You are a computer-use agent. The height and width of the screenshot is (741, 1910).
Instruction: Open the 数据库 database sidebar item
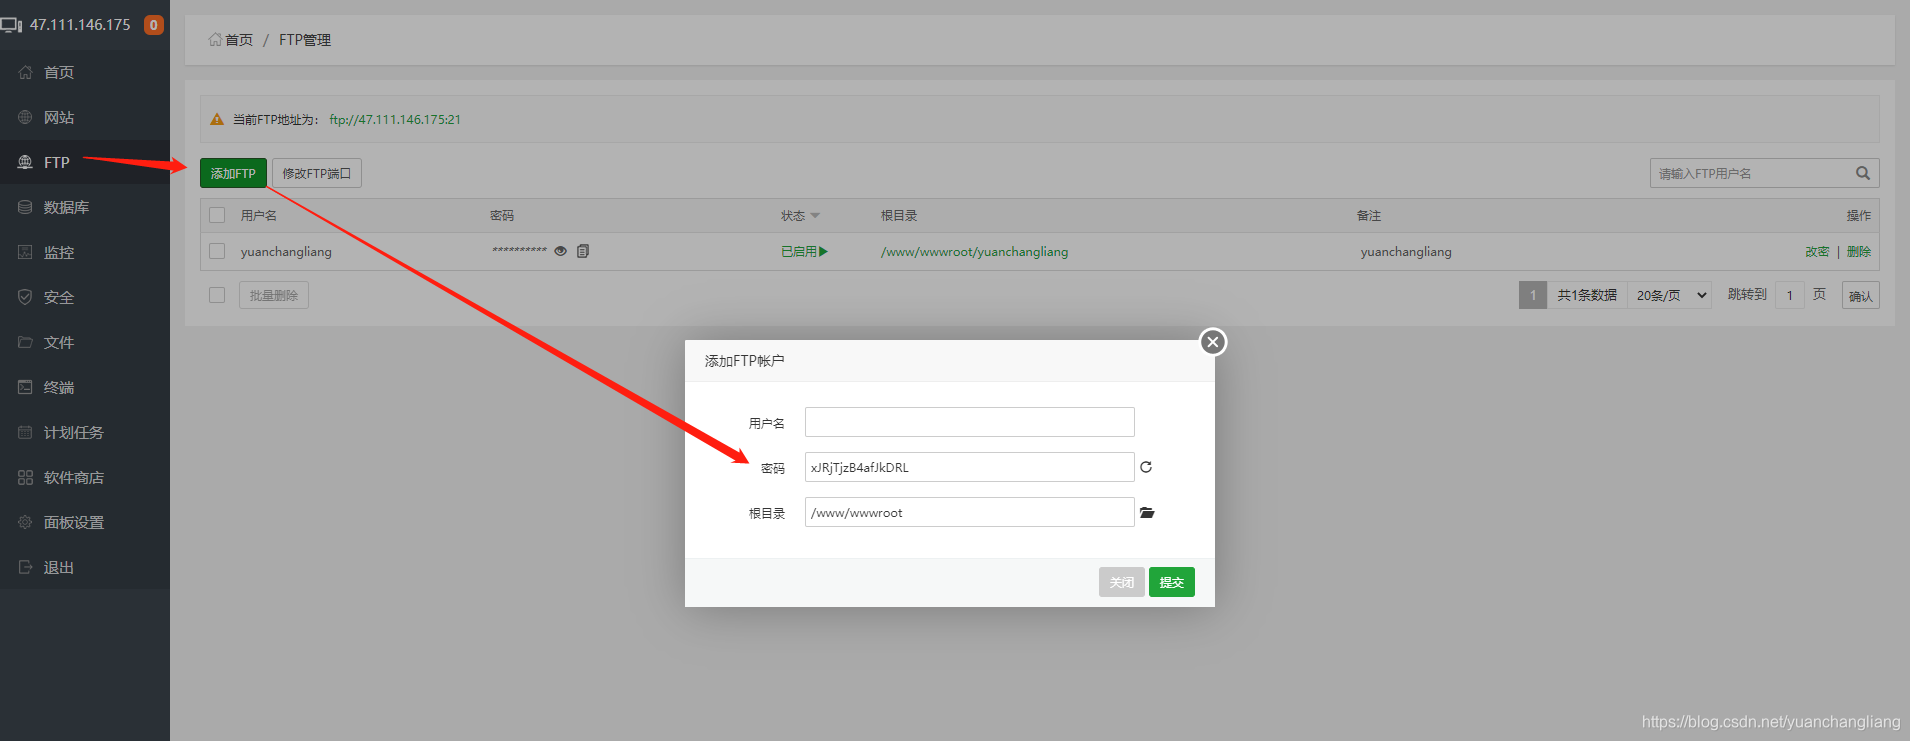tap(85, 207)
